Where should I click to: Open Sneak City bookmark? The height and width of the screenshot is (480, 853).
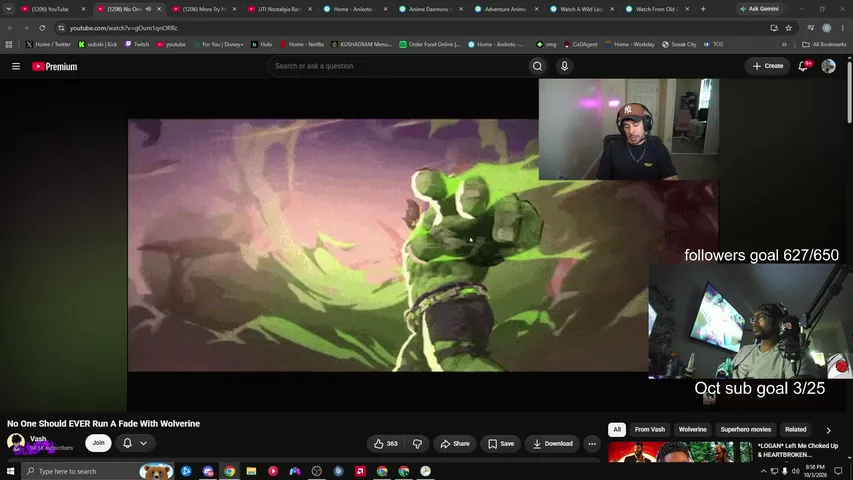(679, 45)
